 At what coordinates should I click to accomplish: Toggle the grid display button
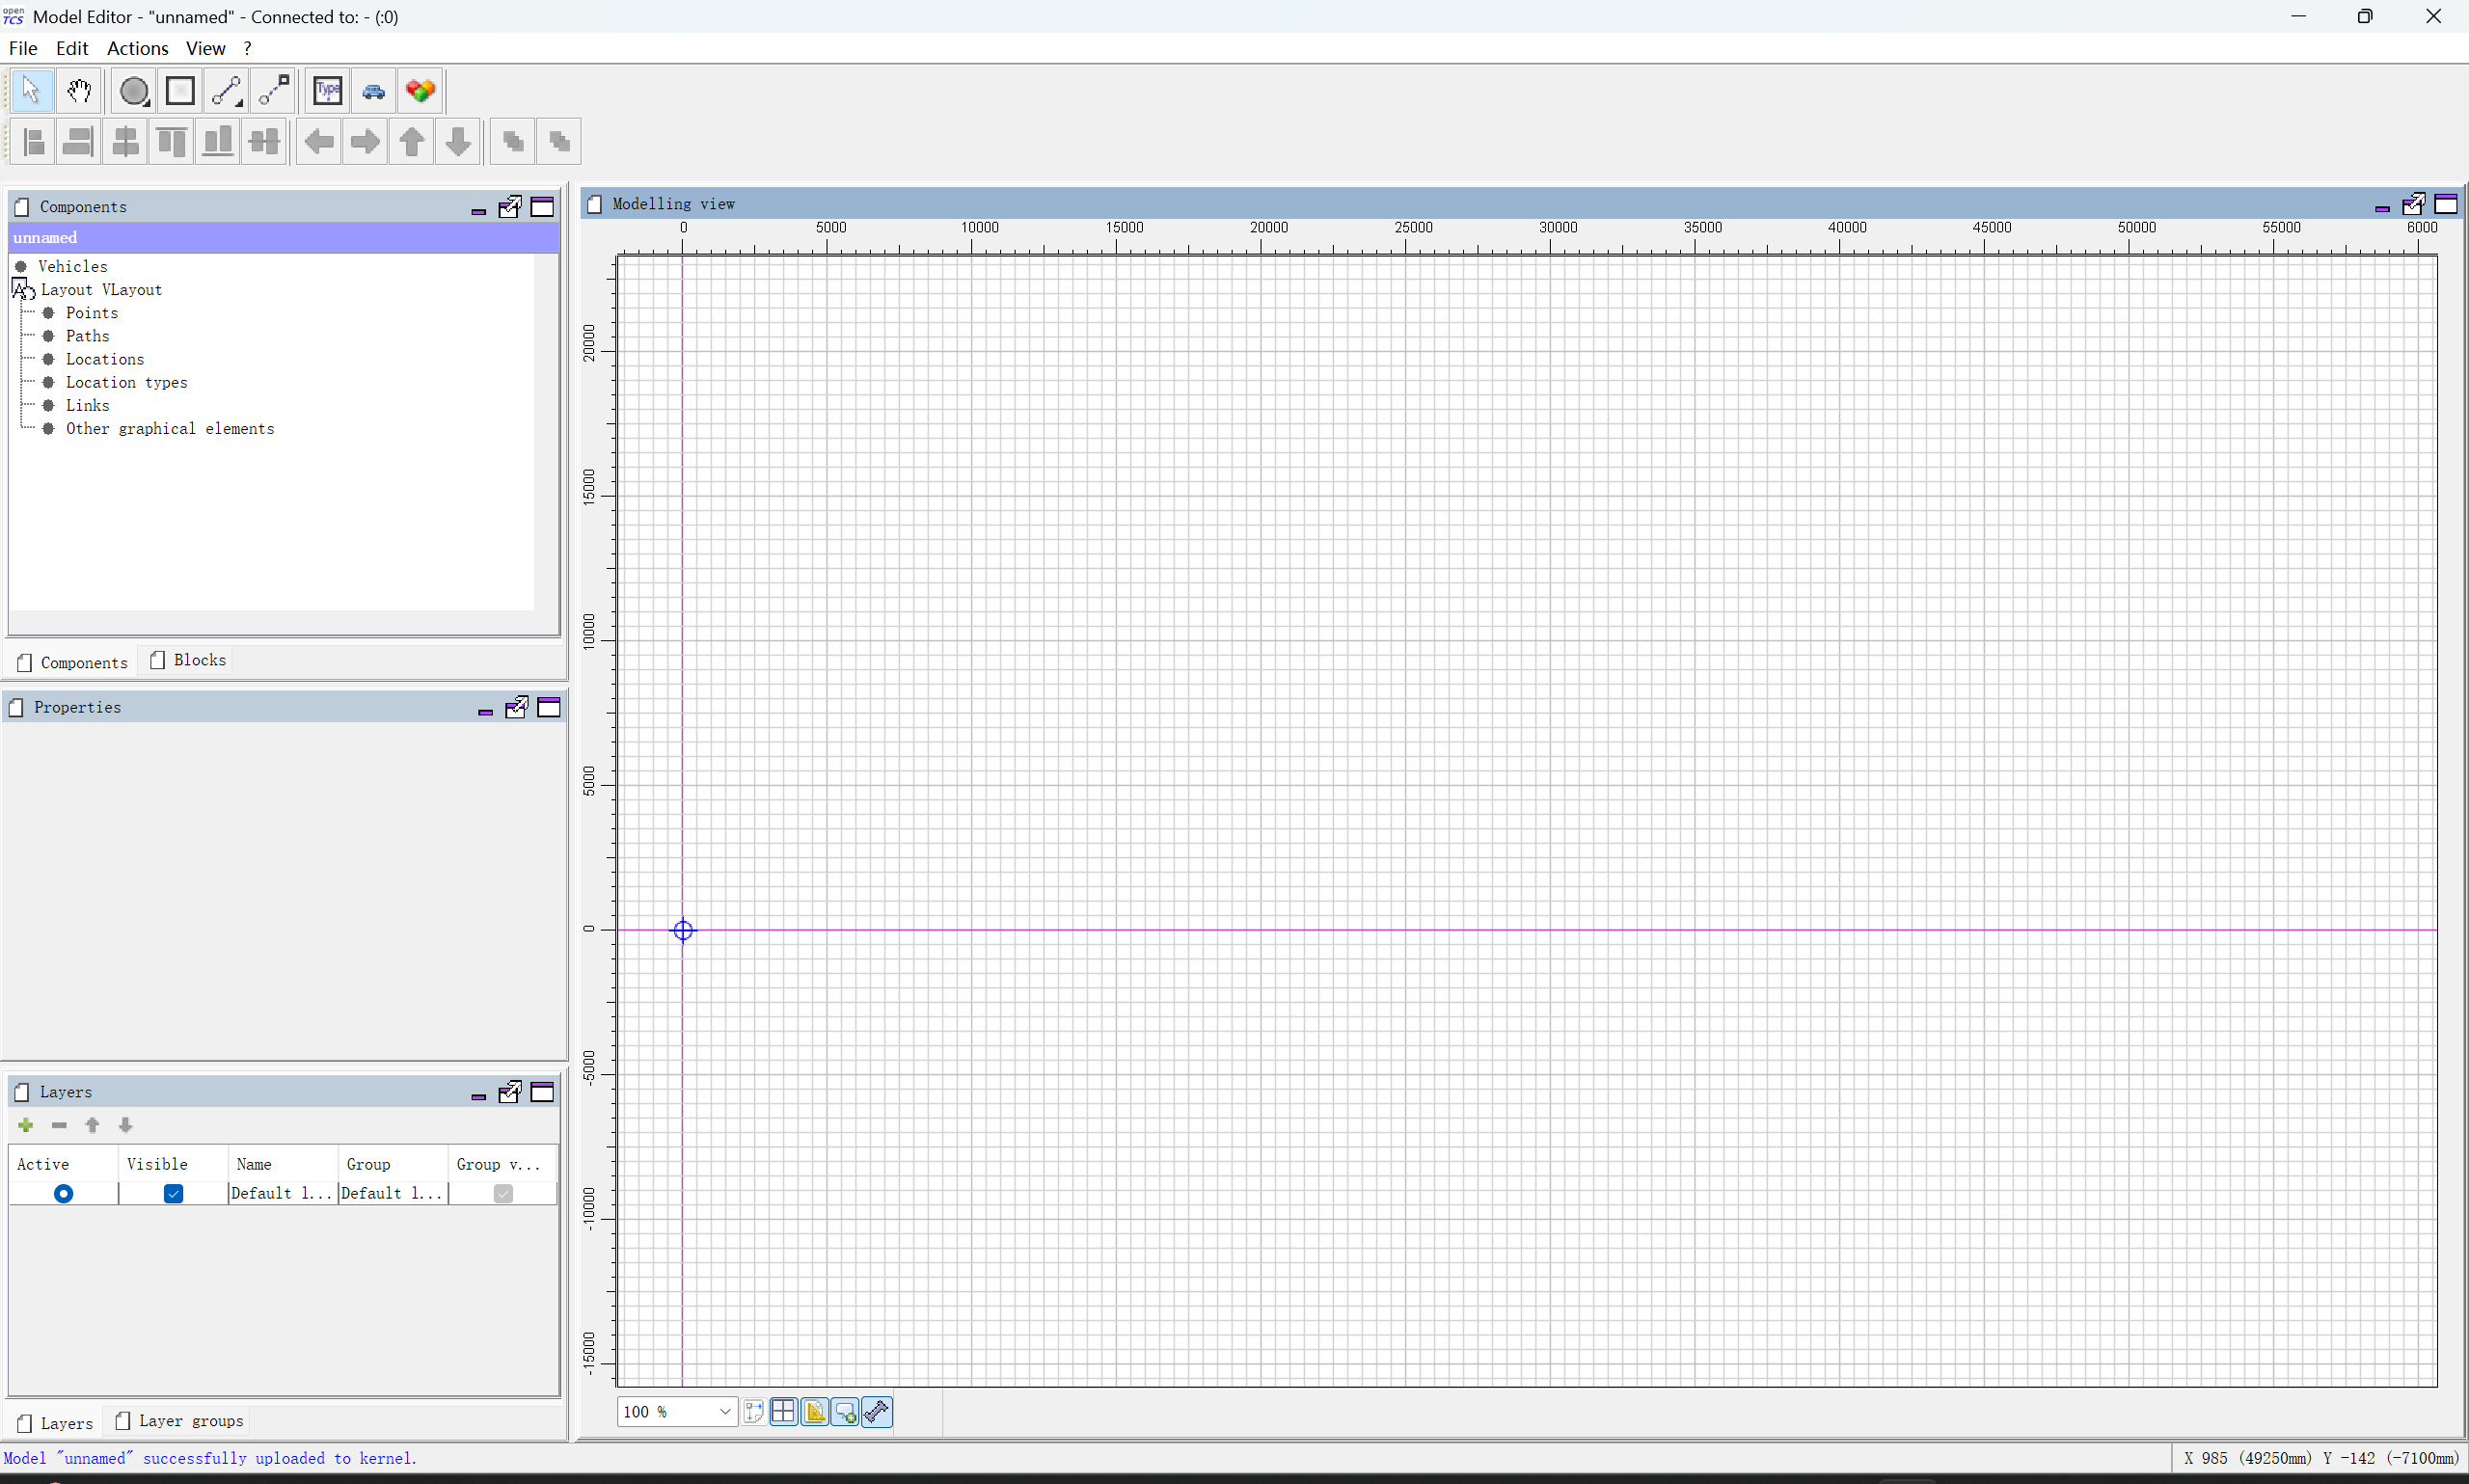coord(784,1411)
